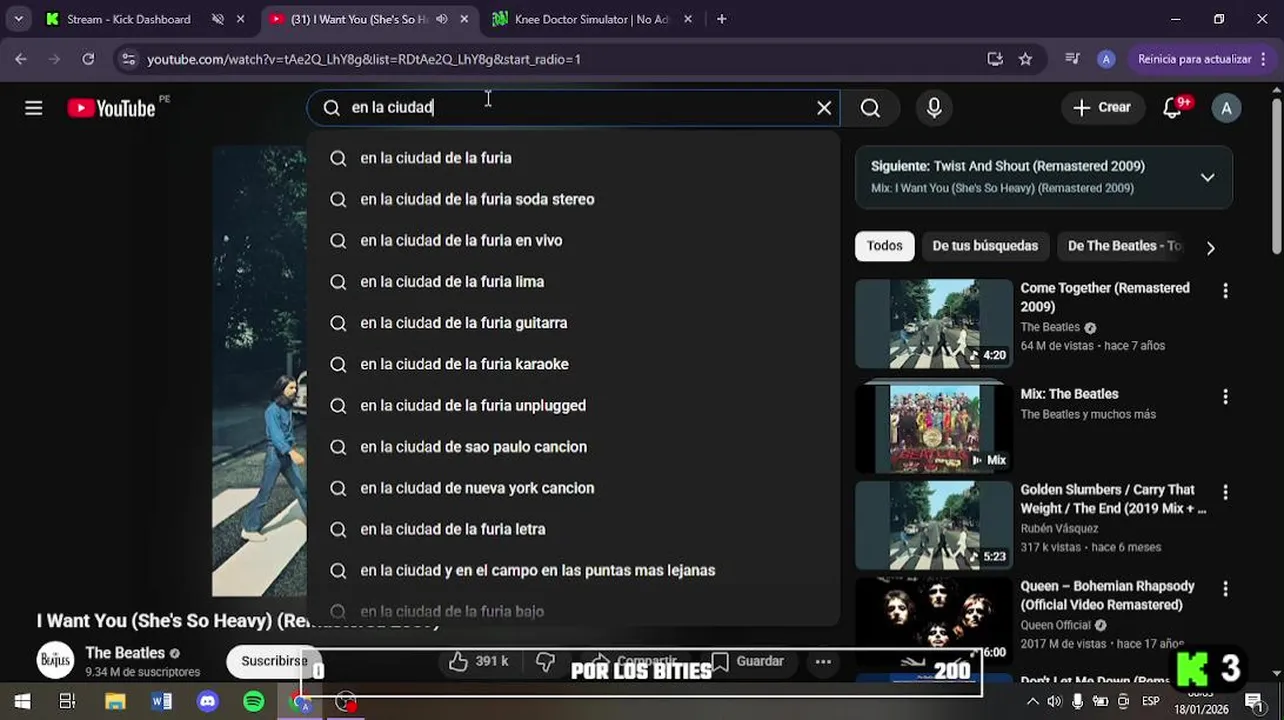Open Word from the taskbar
Viewport: 1284px width, 720px height.
161,702
